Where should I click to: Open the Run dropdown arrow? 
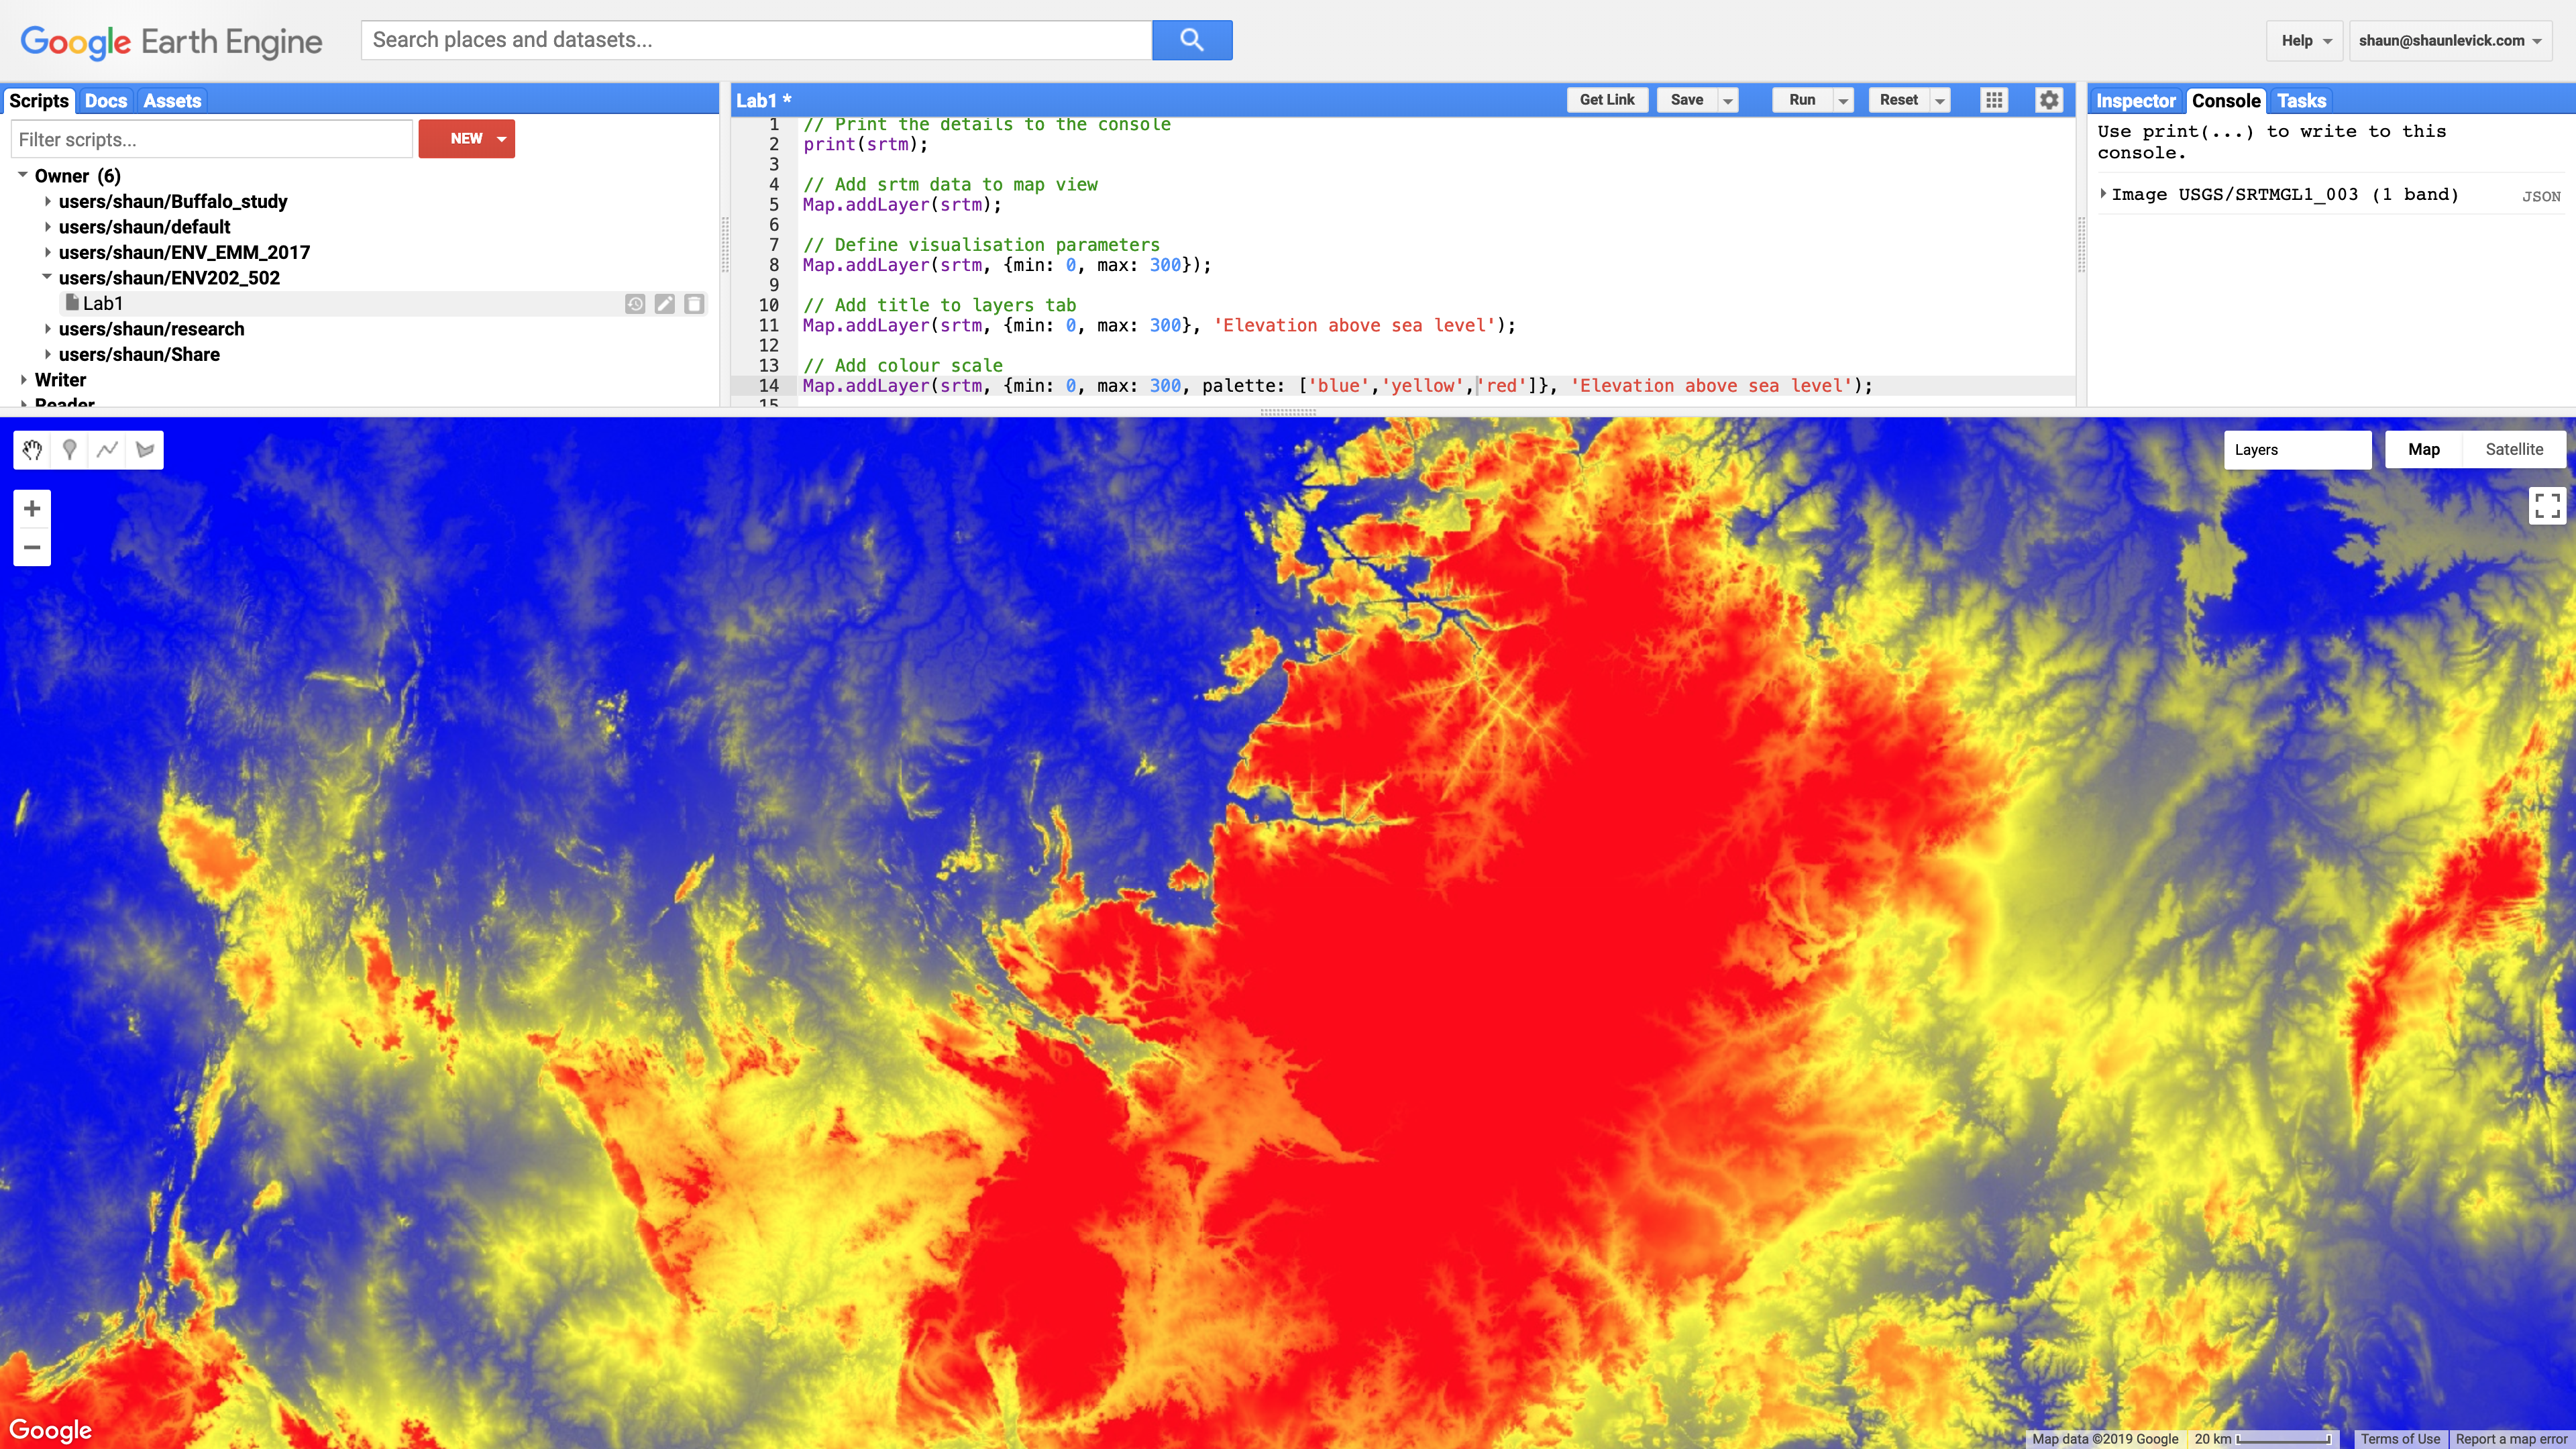1843,100
